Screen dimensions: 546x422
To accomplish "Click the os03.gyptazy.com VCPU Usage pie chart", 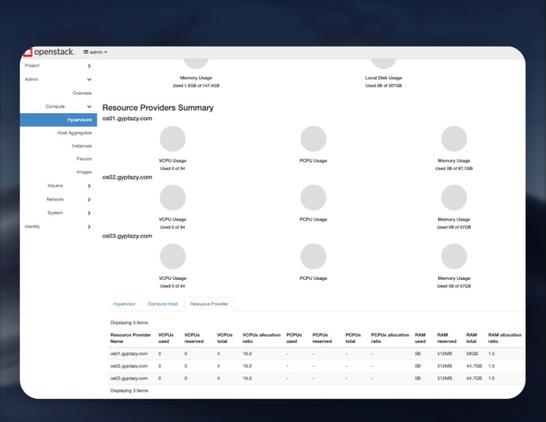I will click(172, 256).
